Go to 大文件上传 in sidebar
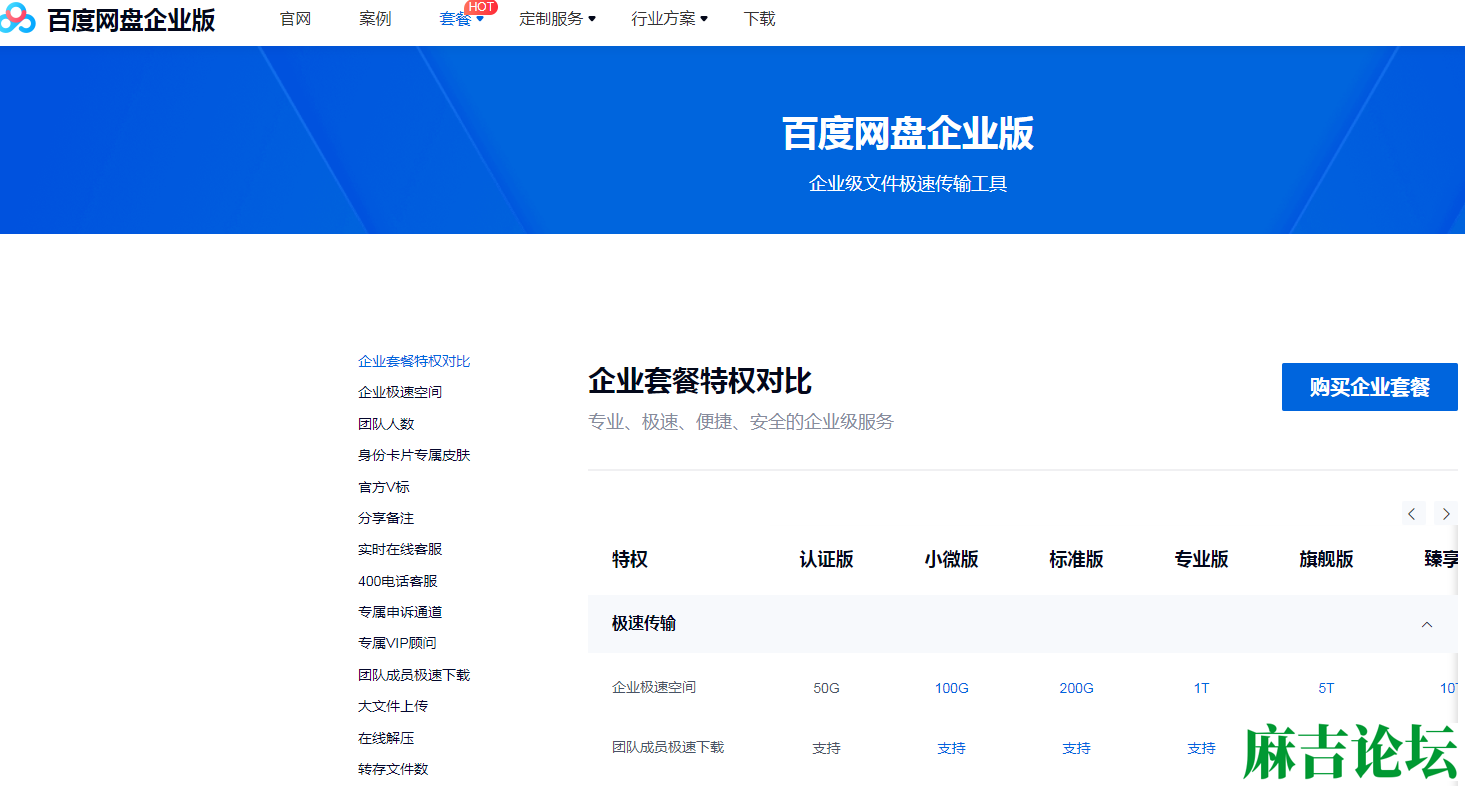This screenshot has width=1465, height=786. coord(393,706)
